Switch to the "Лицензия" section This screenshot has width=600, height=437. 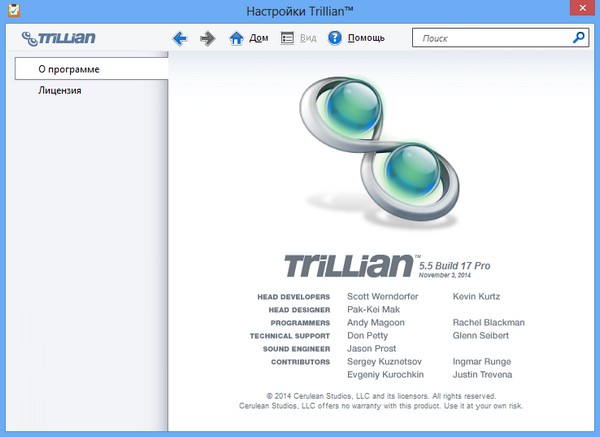coord(60,91)
